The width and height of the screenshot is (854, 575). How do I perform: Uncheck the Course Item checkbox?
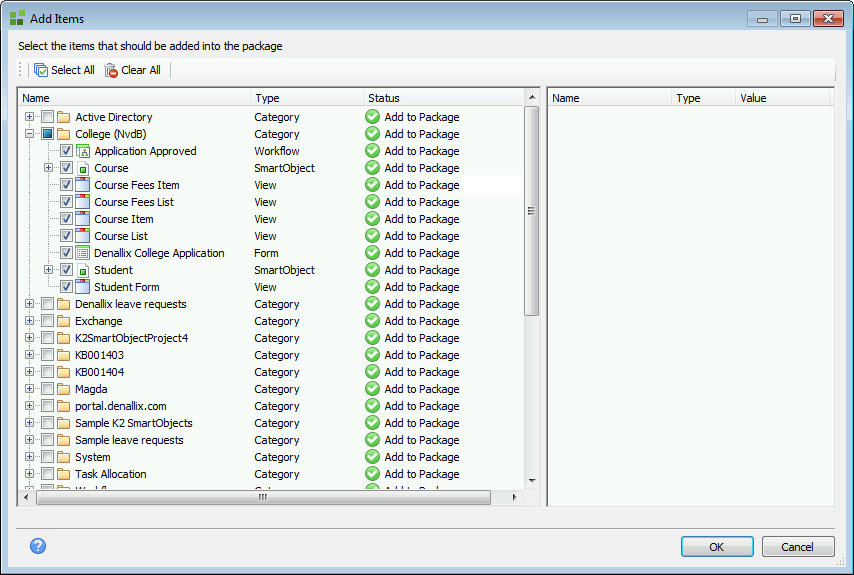tap(66, 219)
